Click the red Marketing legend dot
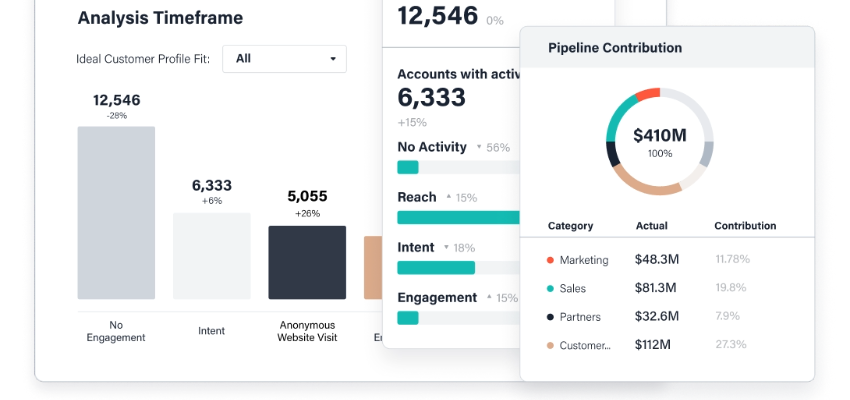Screen dimensions: 850x400 550,260
